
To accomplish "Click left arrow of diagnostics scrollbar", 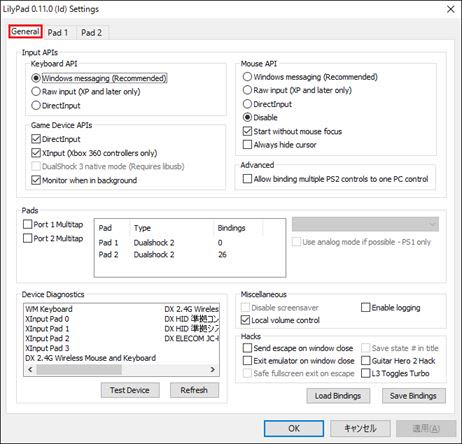I will point(30,369).
